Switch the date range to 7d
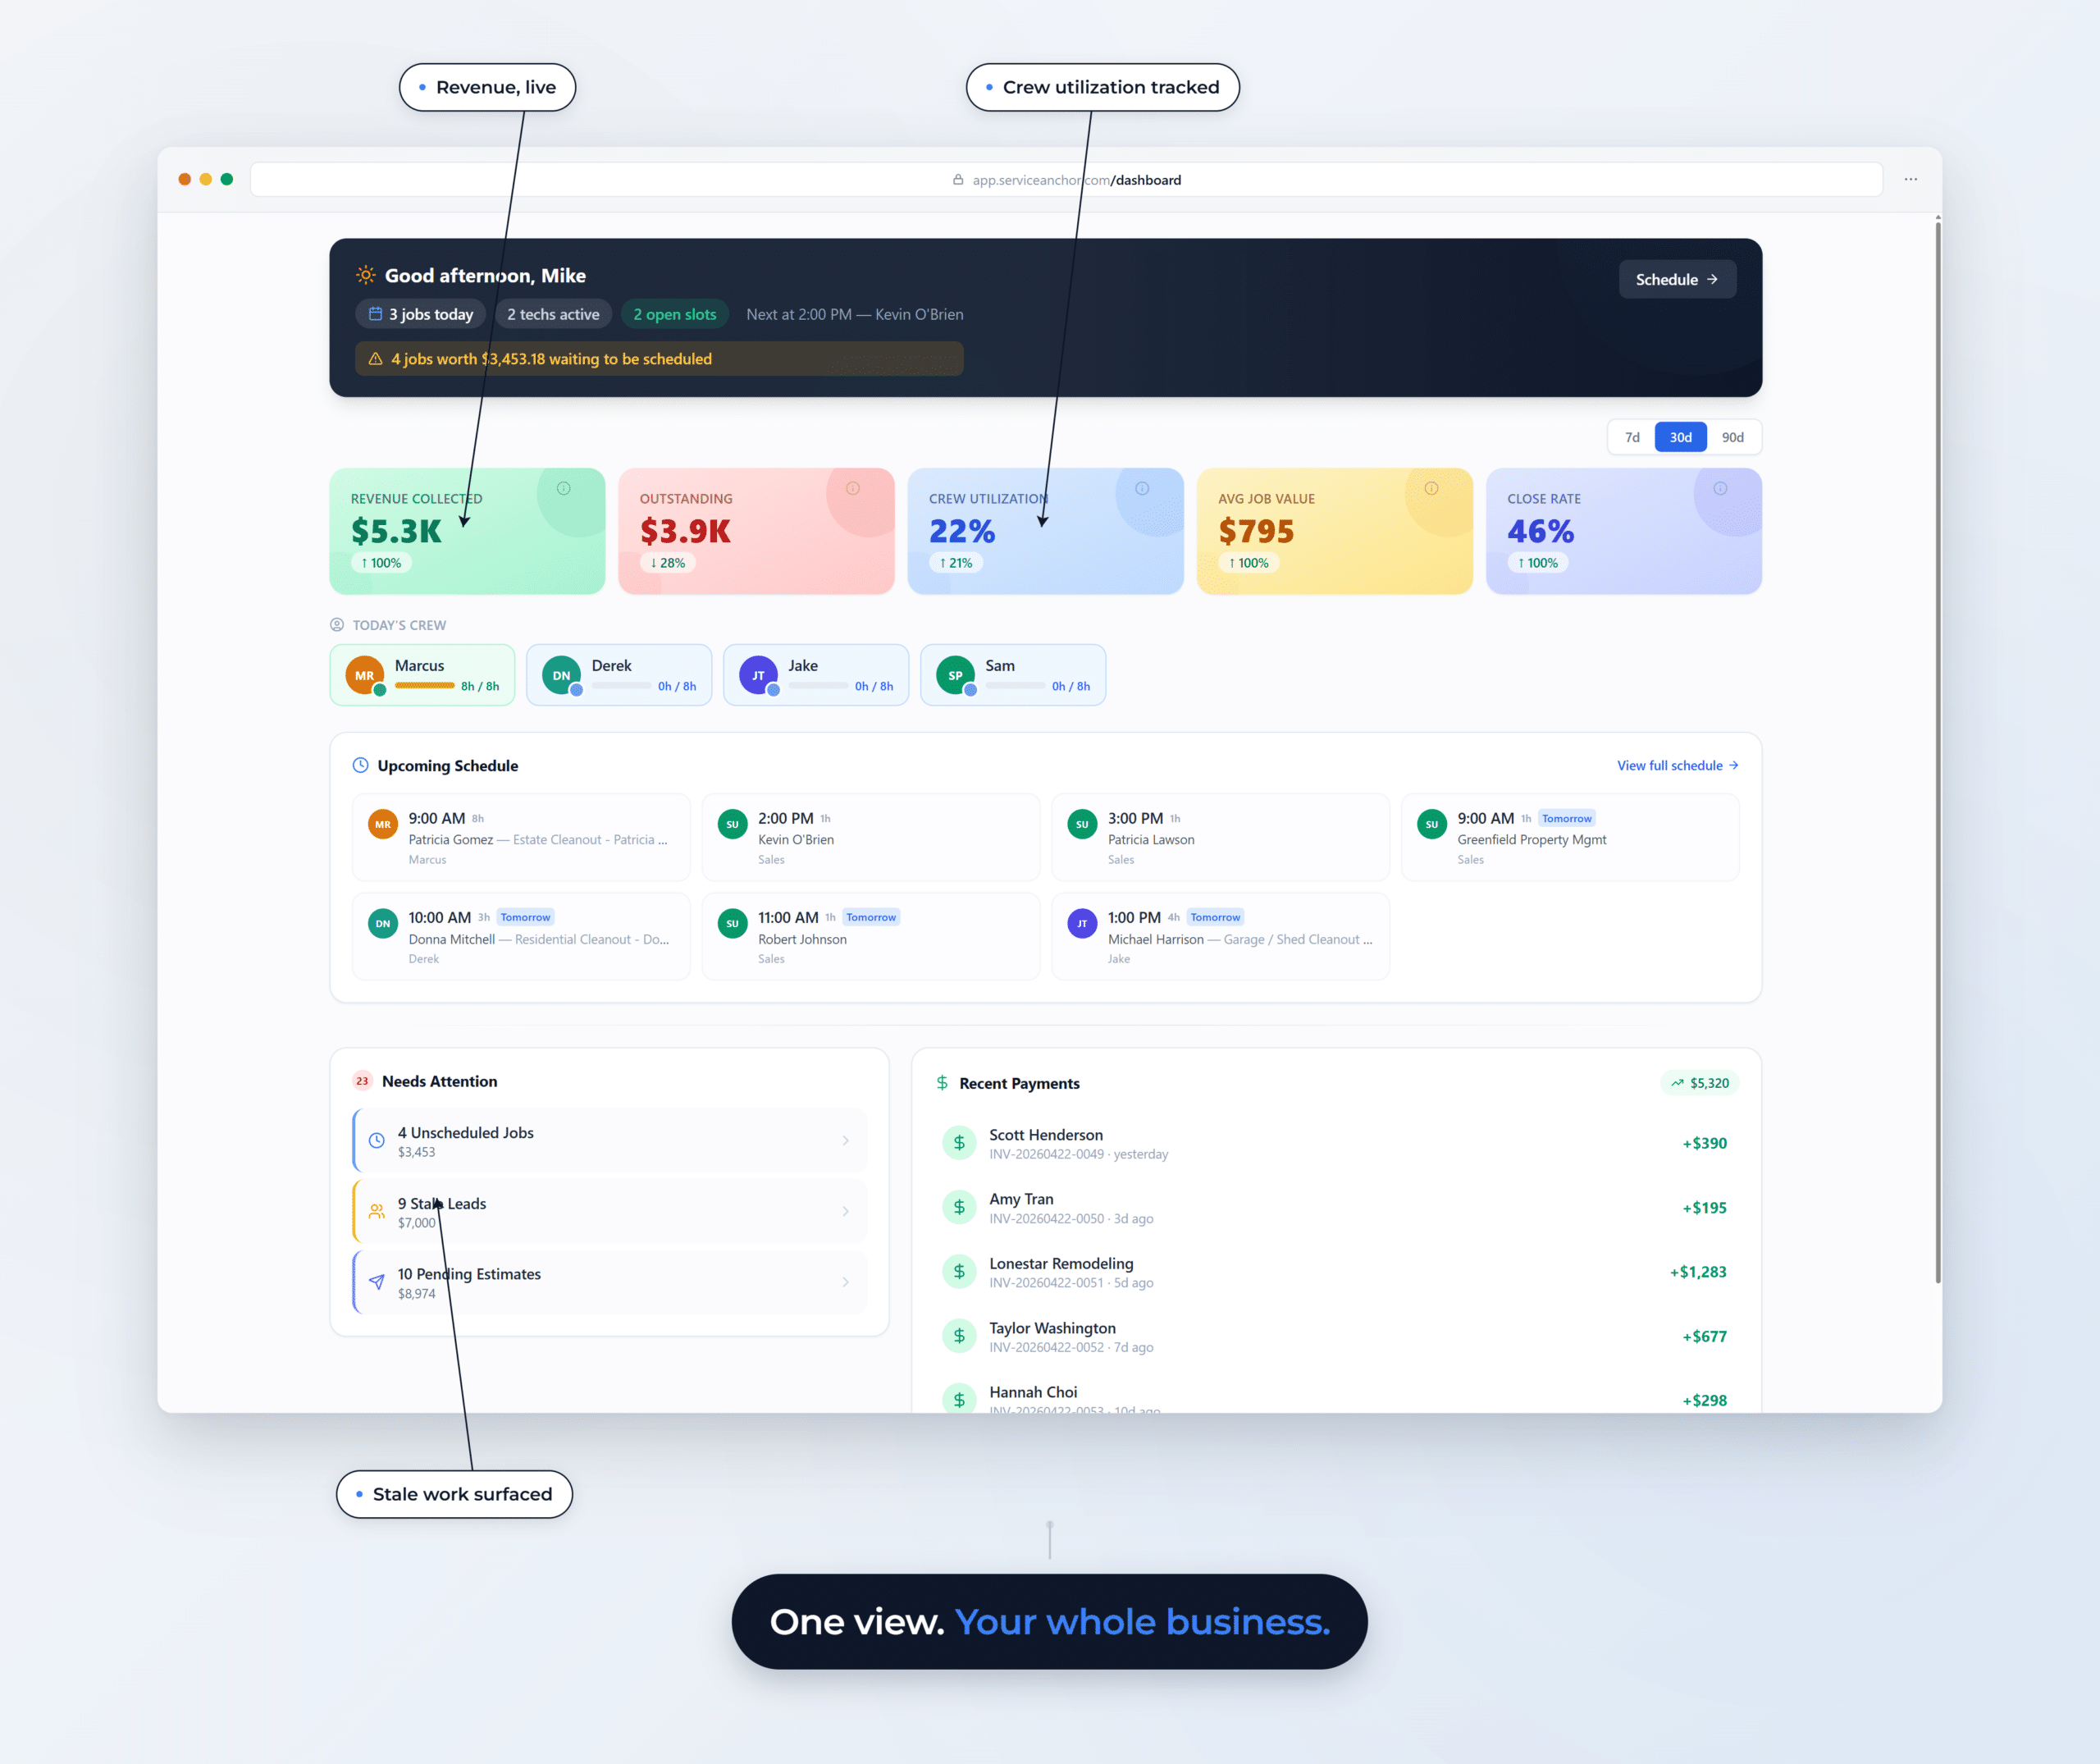 [x=1632, y=437]
